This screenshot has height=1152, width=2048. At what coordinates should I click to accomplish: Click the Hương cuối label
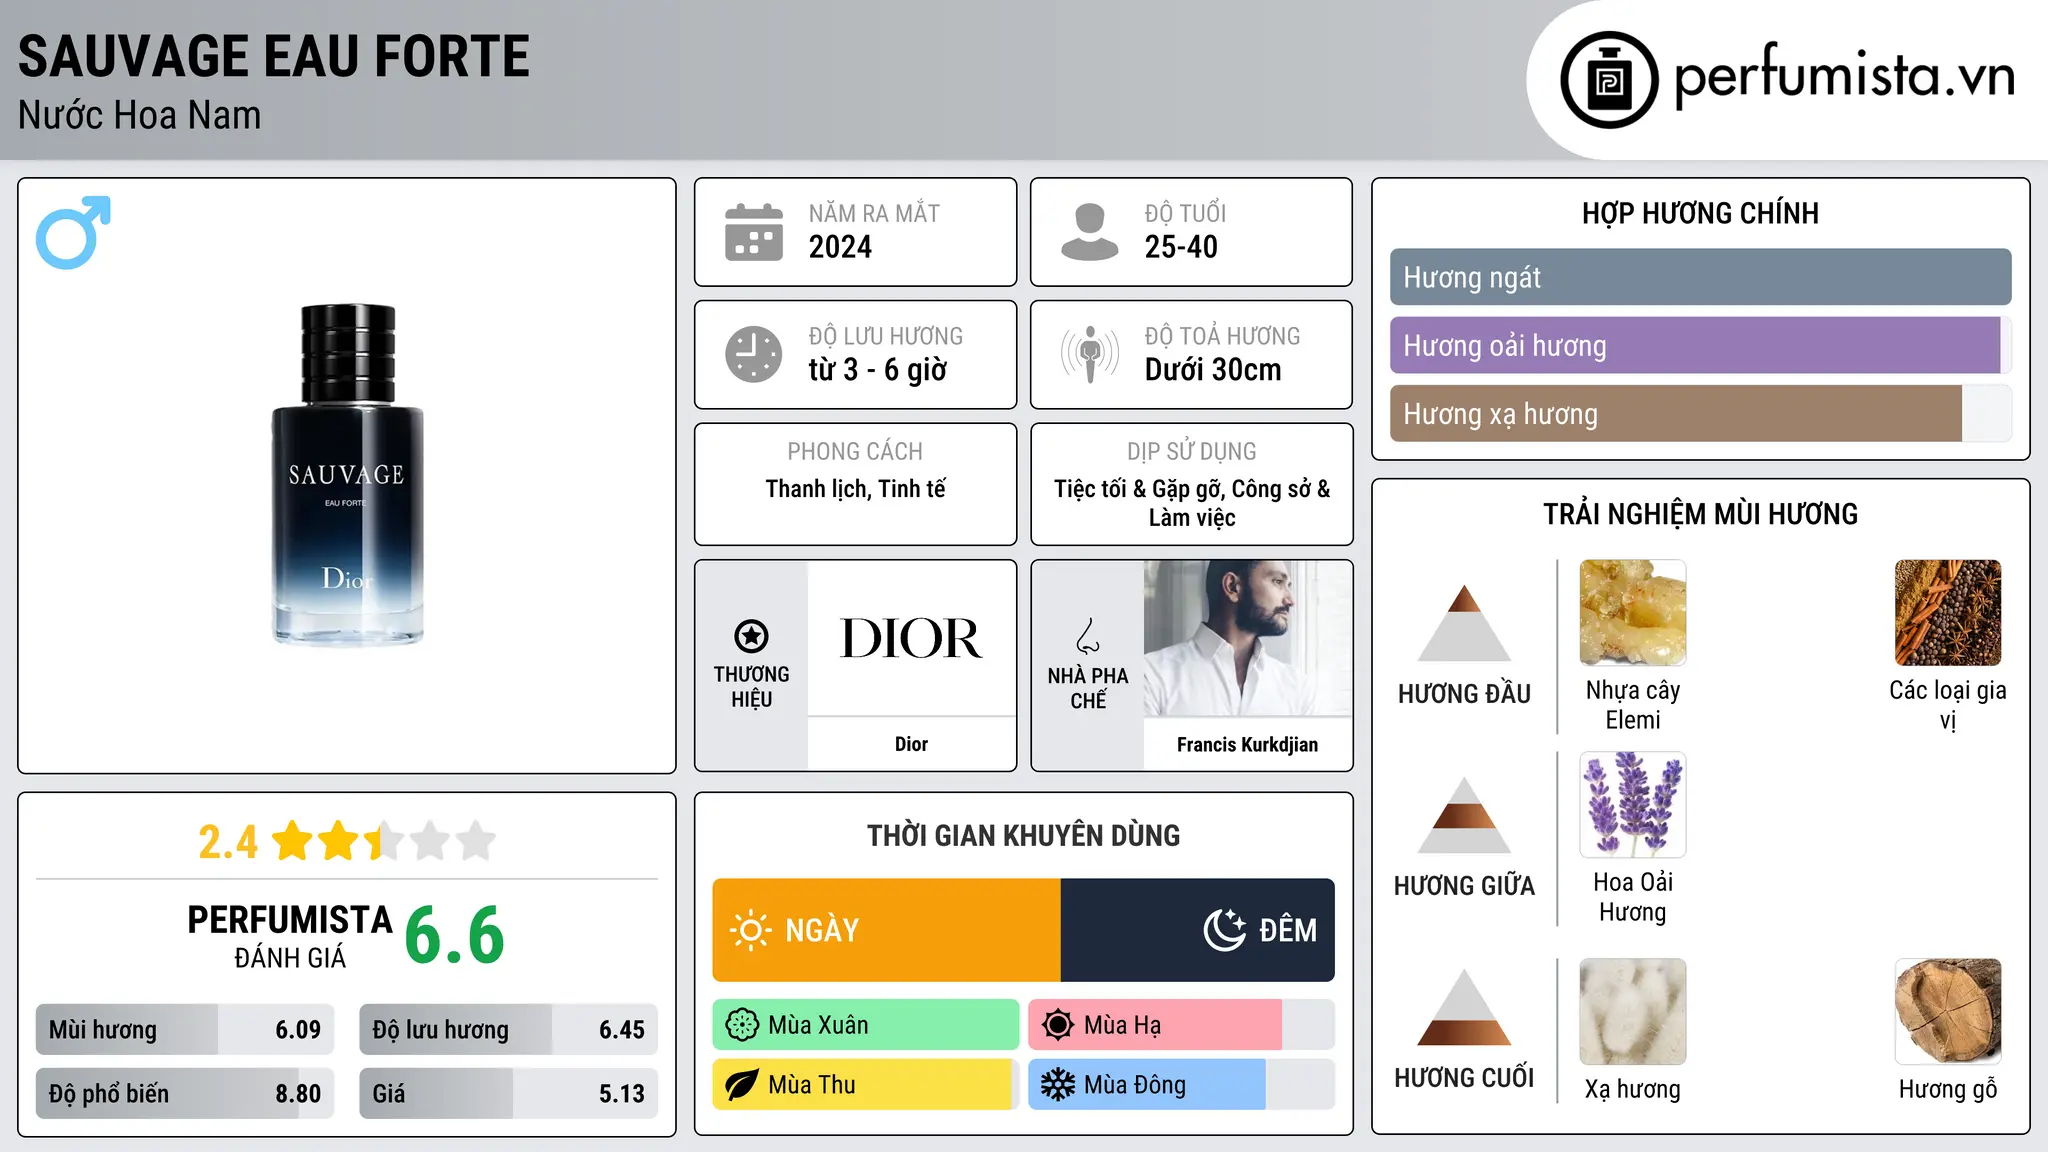point(1464,1078)
